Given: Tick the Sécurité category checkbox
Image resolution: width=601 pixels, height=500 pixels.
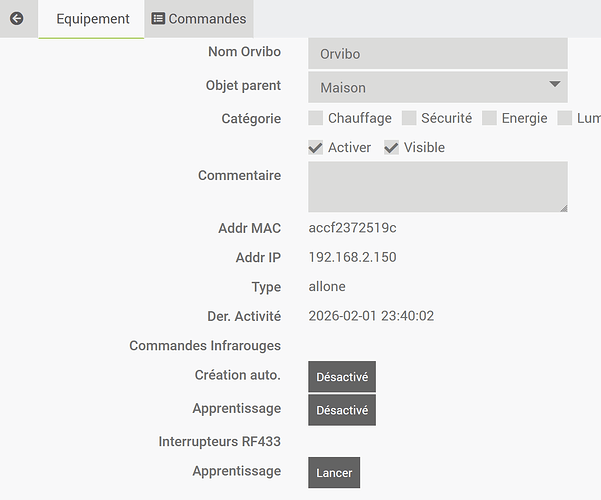Looking at the screenshot, I should (409, 118).
